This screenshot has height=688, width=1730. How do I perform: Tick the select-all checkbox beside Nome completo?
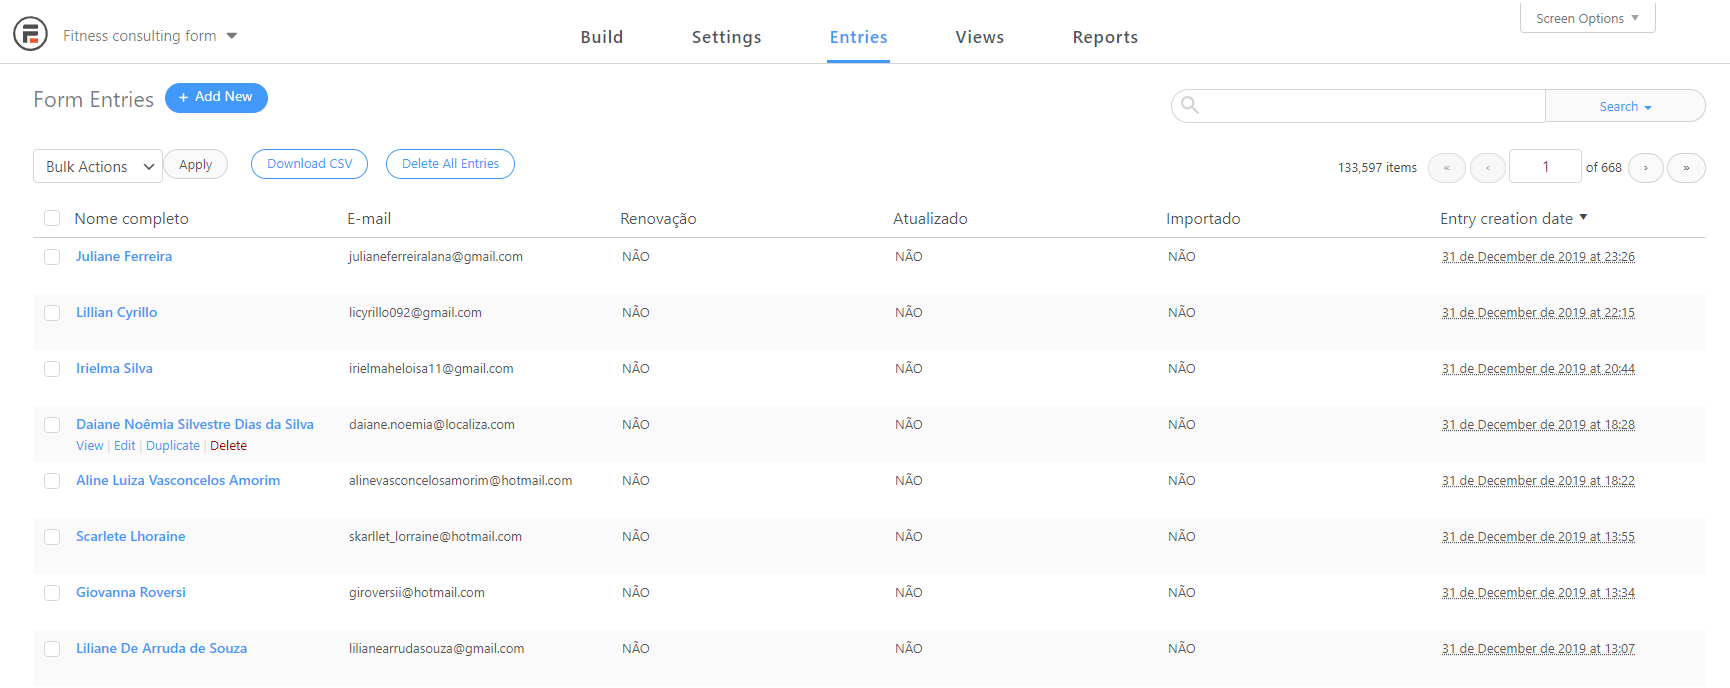(52, 218)
